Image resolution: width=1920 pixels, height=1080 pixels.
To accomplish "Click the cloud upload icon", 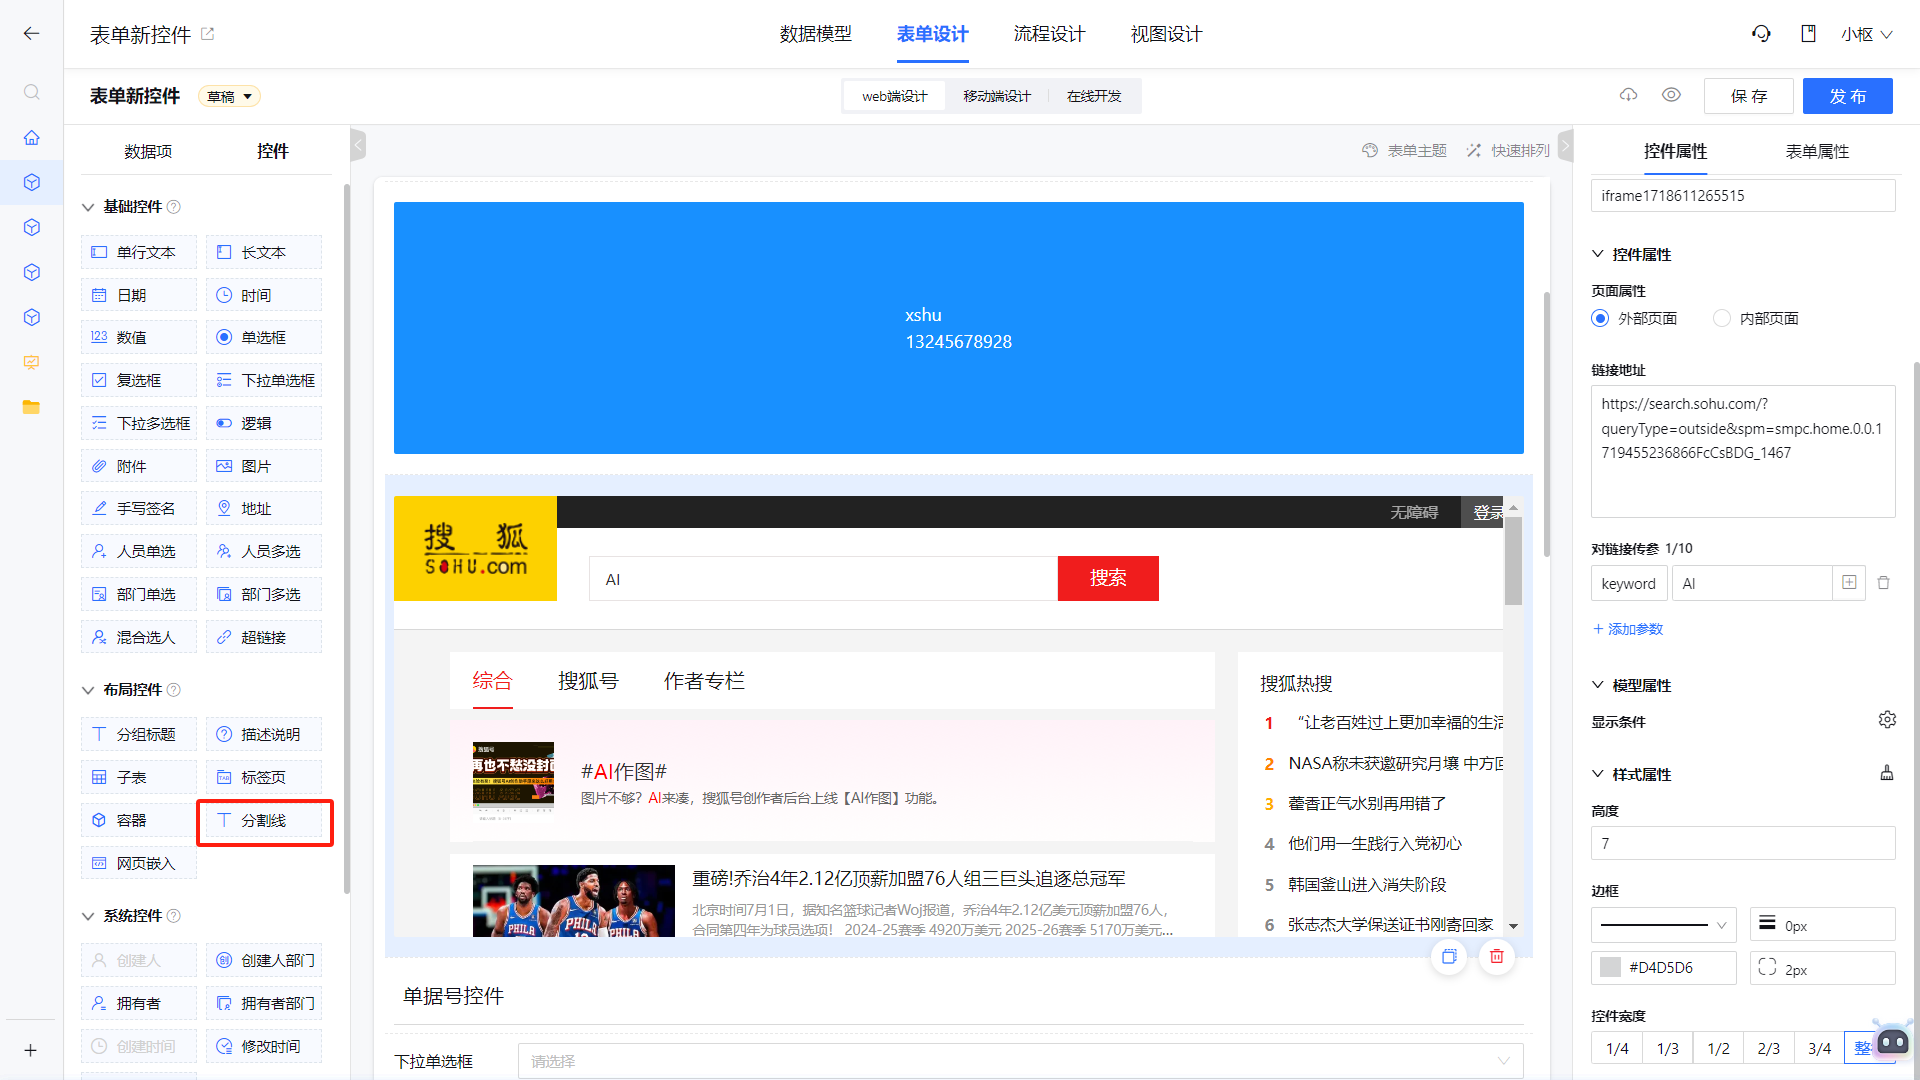I will coord(1629,95).
